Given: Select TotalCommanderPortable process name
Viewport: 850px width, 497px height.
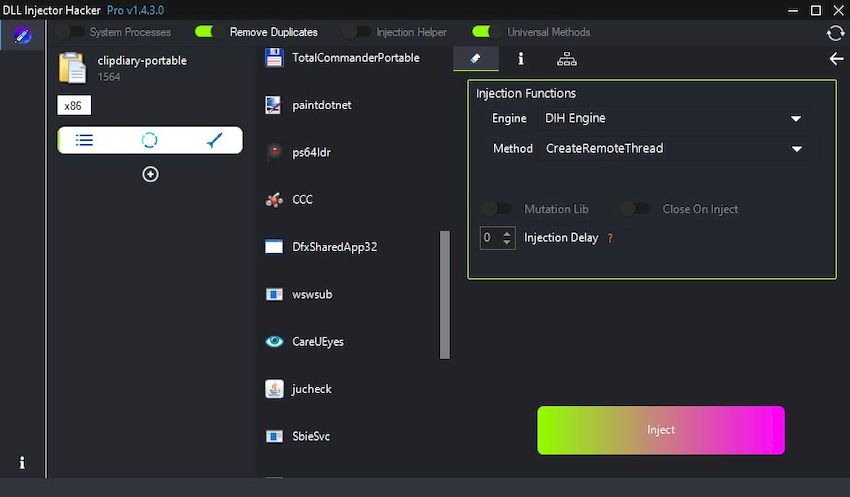Looking at the screenshot, I should pyautogui.click(x=356, y=57).
